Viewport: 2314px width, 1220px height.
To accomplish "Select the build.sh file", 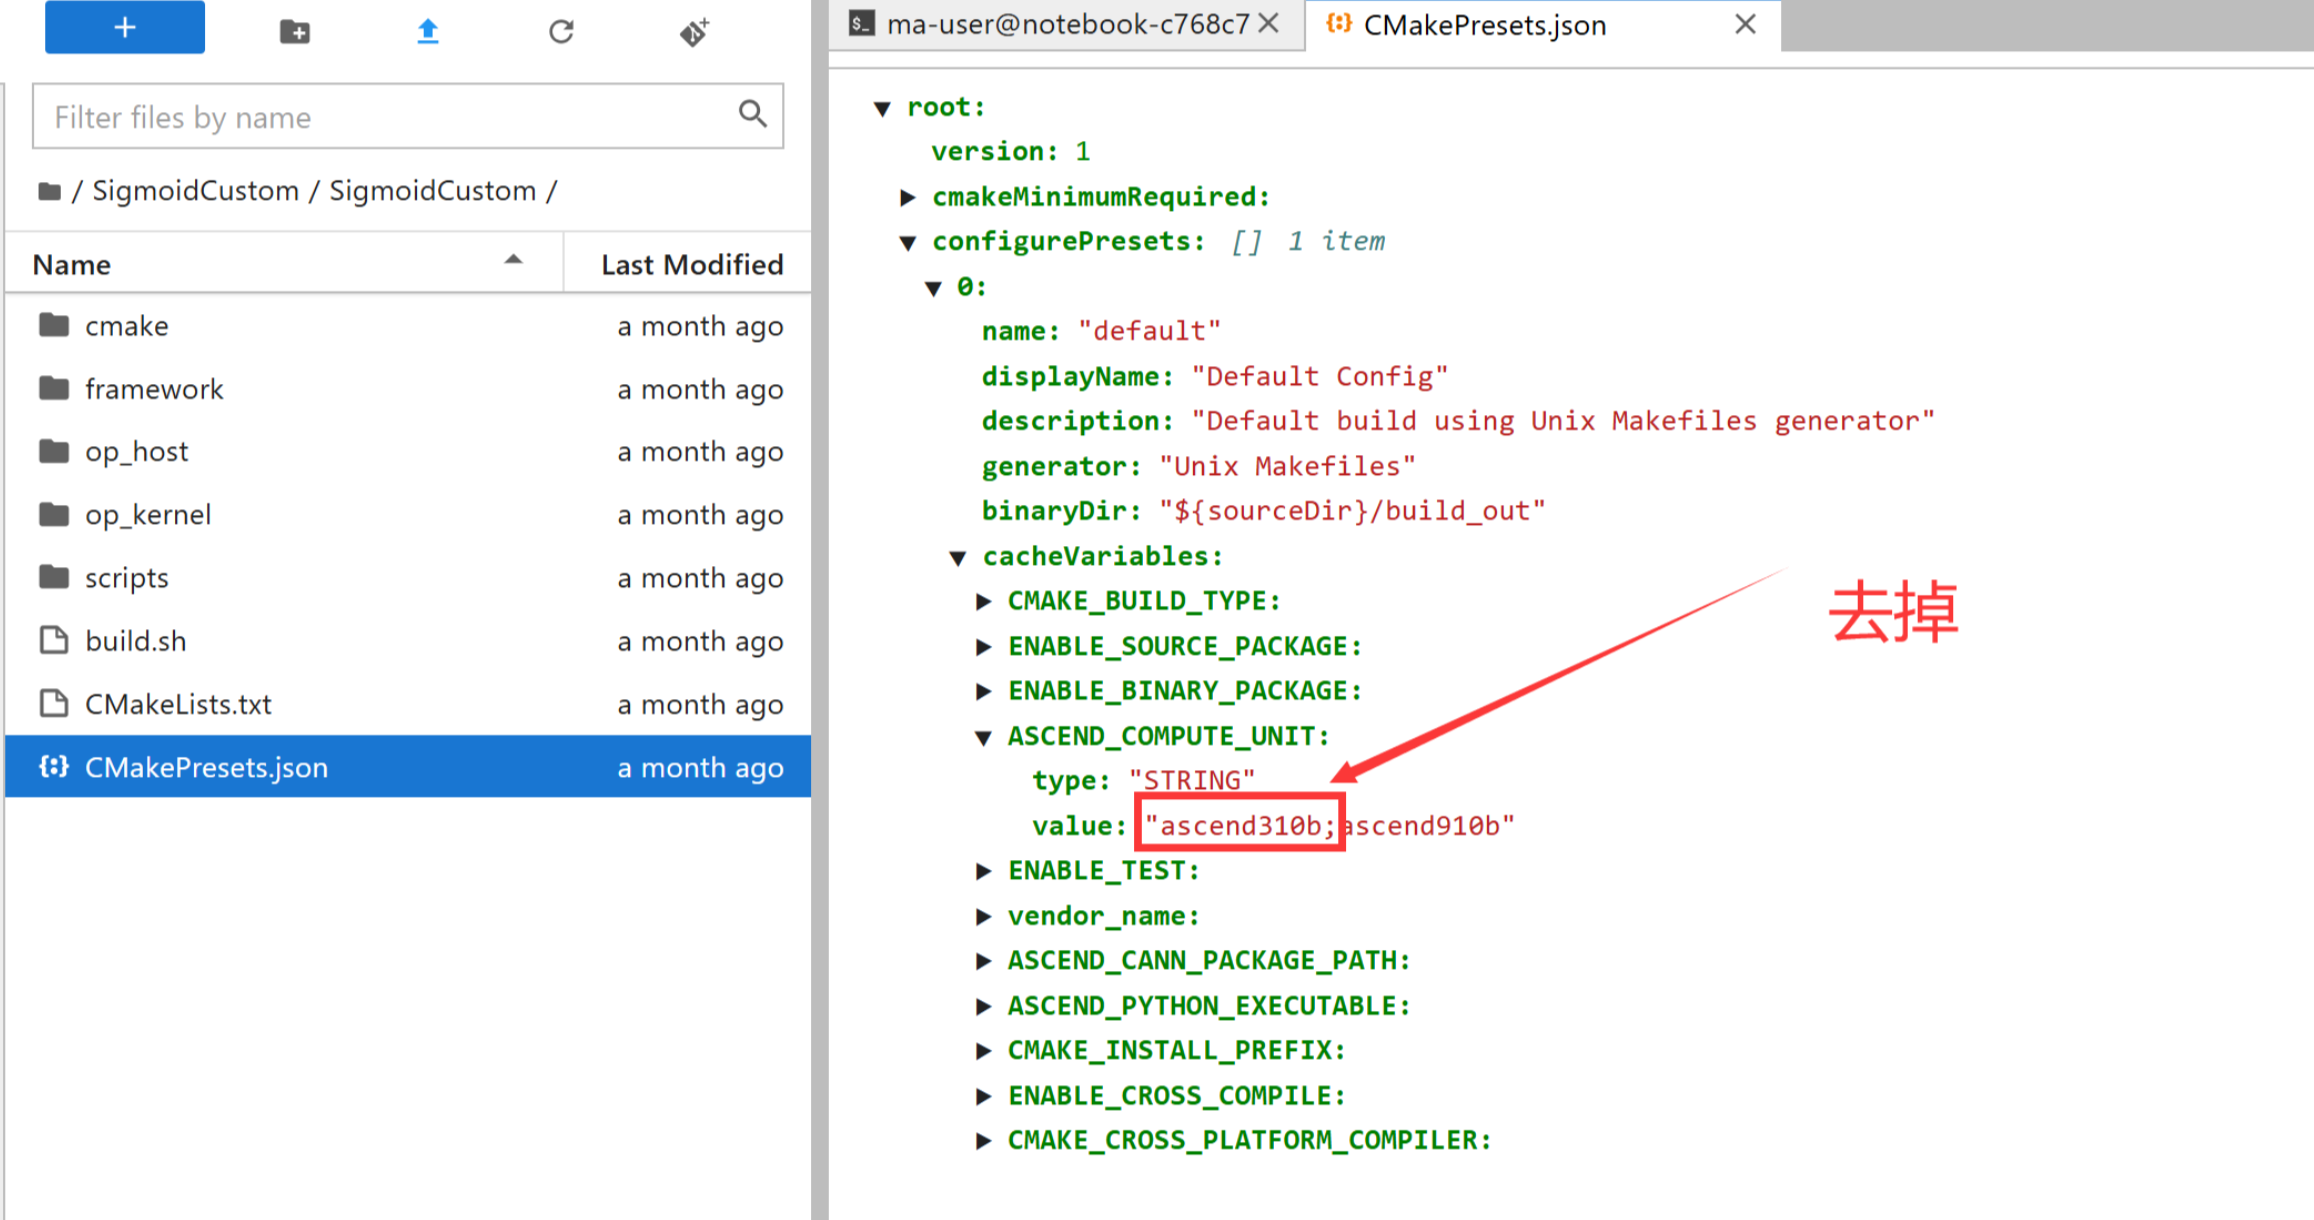I will [x=135, y=641].
